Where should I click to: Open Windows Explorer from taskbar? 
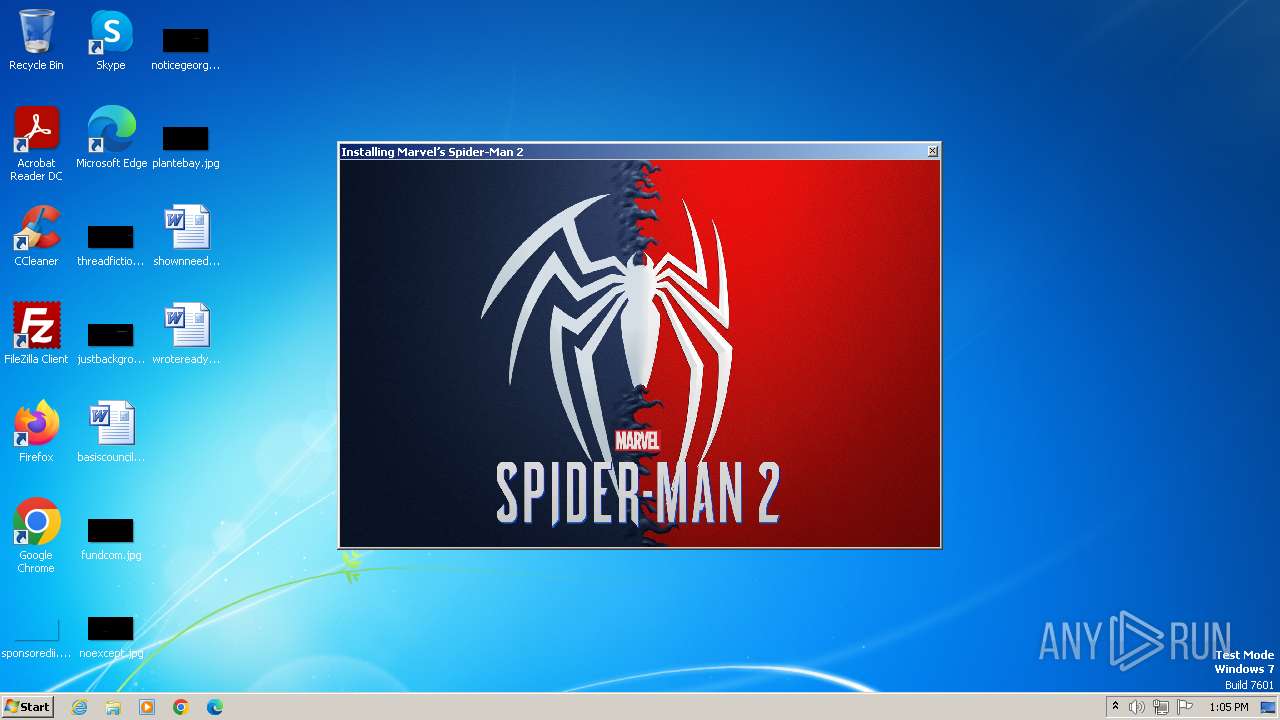pyautogui.click(x=113, y=707)
